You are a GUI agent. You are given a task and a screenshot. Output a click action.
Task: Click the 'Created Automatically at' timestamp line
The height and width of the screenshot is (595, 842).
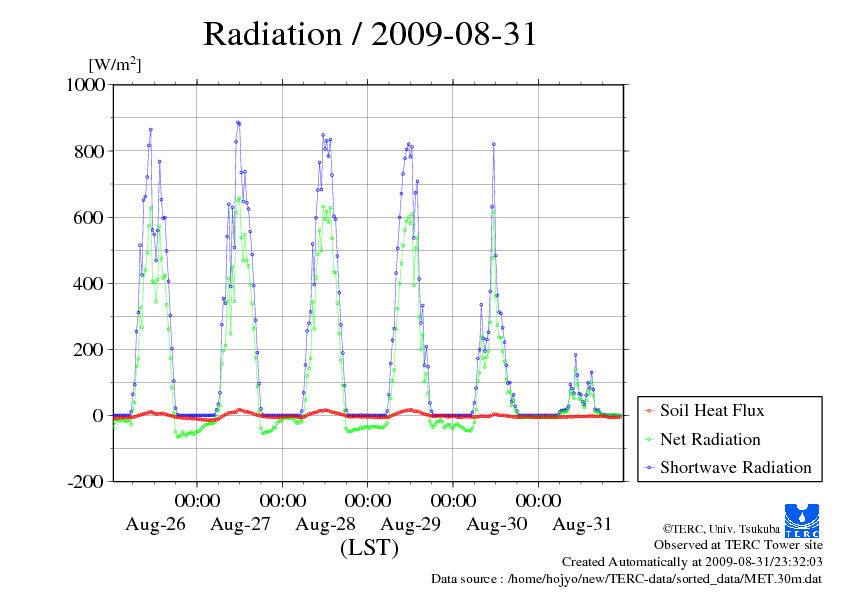click(x=692, y=562)
